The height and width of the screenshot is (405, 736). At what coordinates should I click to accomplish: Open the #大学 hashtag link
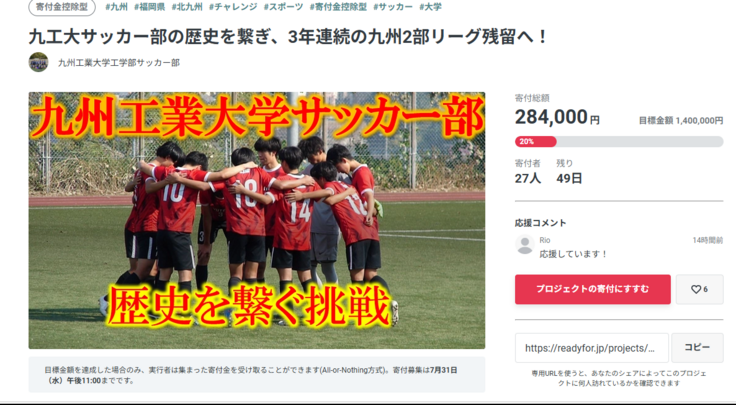[430, 7]
